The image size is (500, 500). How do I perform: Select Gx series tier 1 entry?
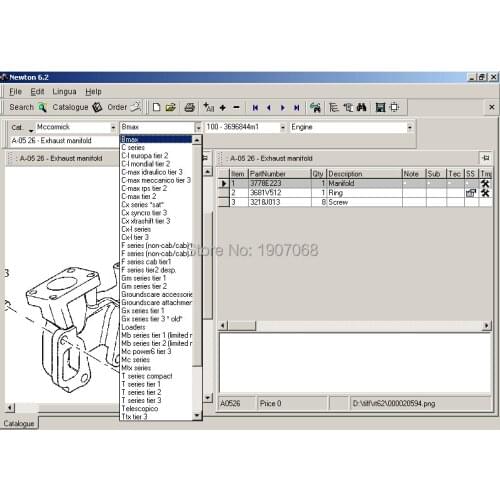(156, 311)
